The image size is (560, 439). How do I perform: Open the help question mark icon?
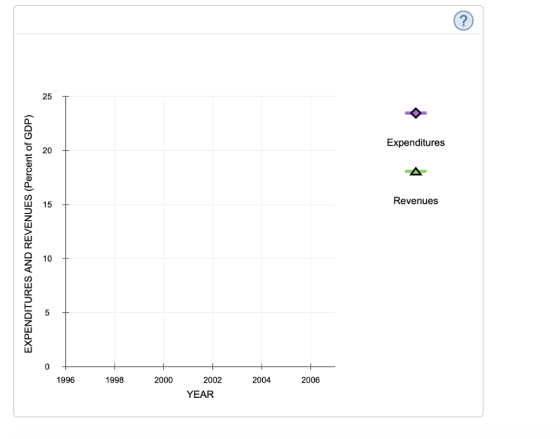point(464,21)
